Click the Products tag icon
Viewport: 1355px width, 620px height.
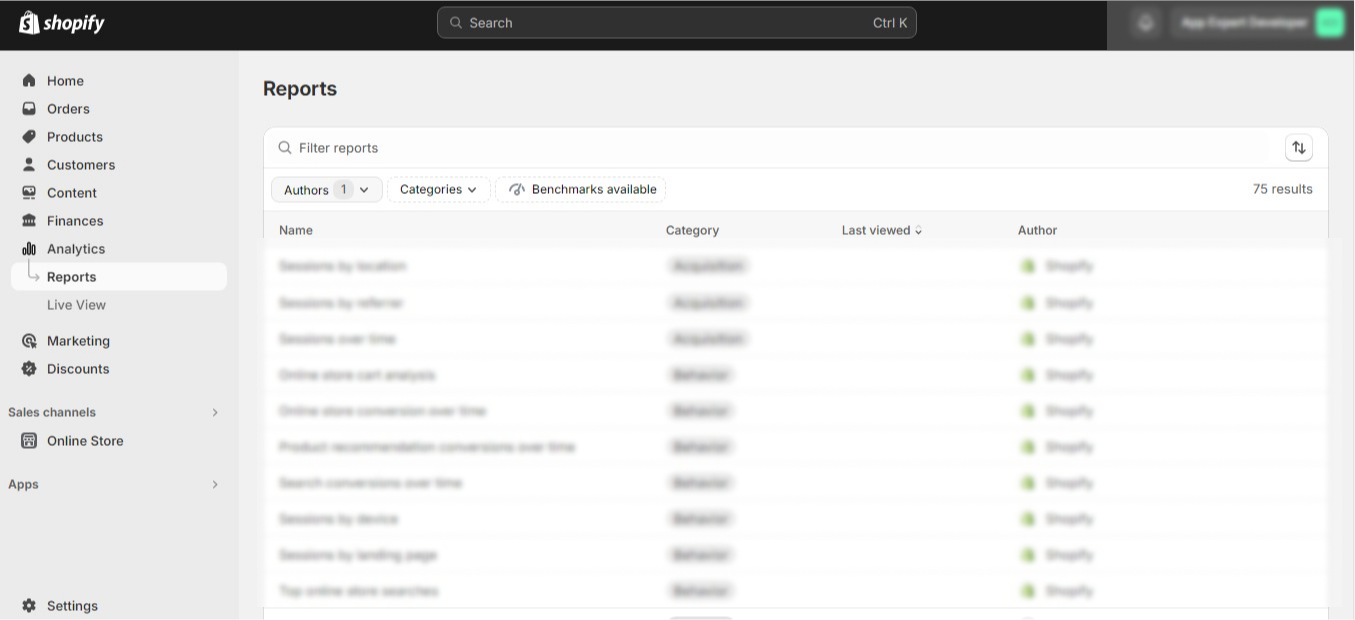tap(29, 136)
